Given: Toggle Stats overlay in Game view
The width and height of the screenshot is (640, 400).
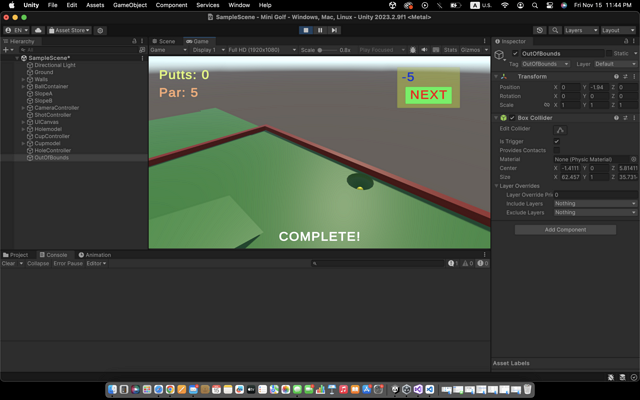Looking at the screenshot, I should 450,50.
